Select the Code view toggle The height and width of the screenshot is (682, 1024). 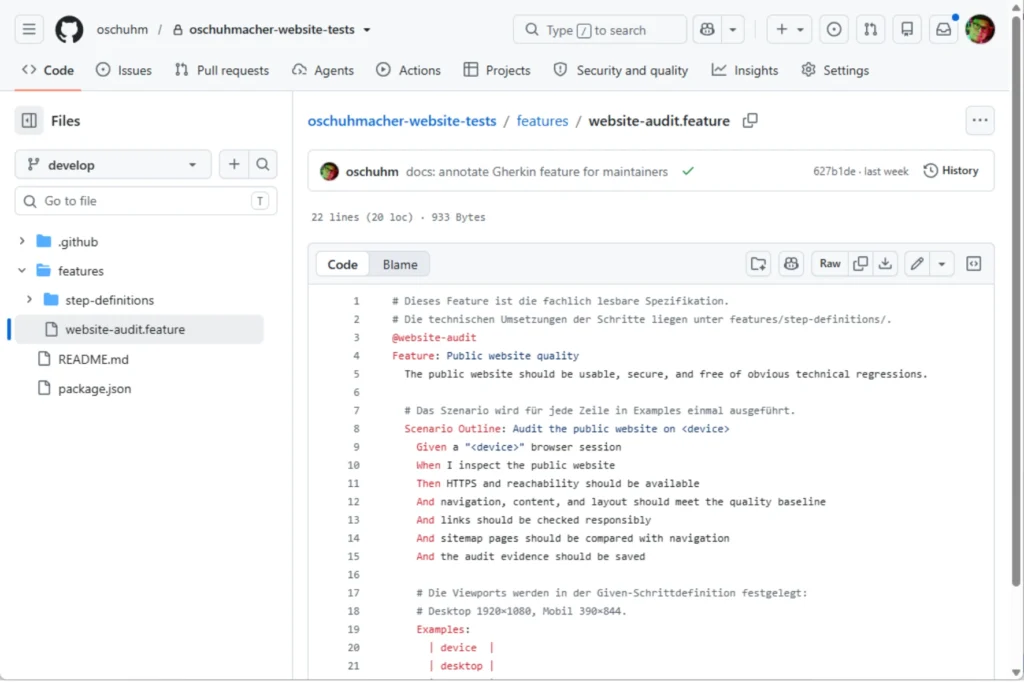[x=342, y=265]
